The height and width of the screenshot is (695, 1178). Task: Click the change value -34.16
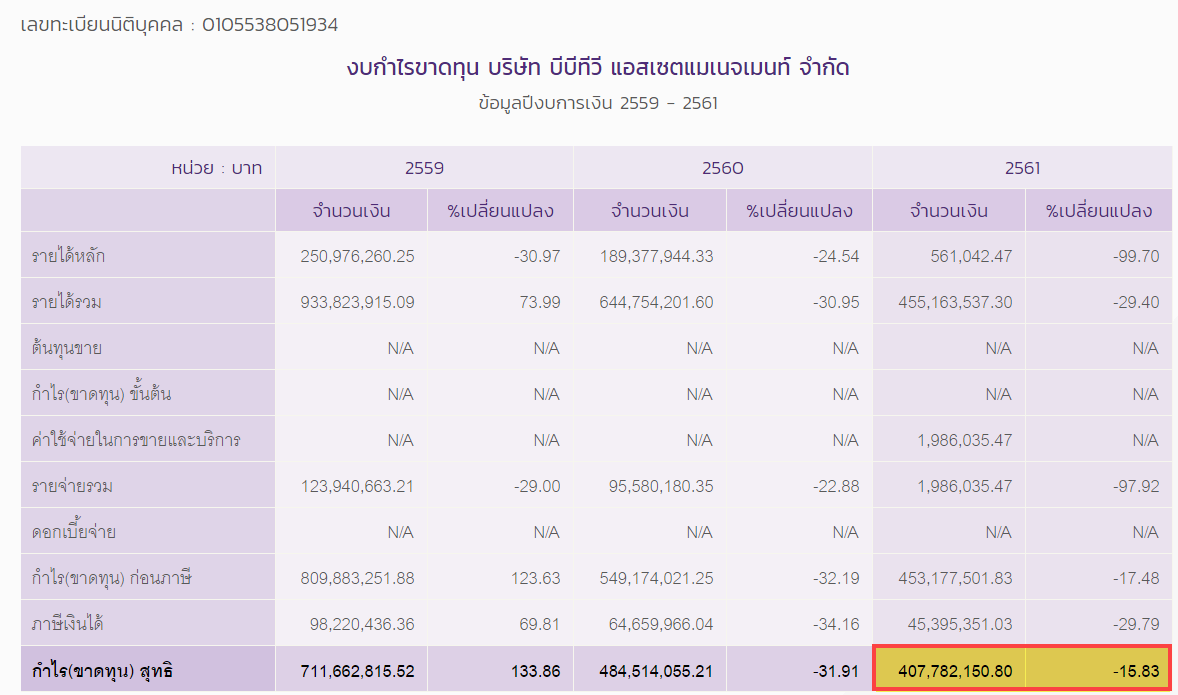[836, 624]
